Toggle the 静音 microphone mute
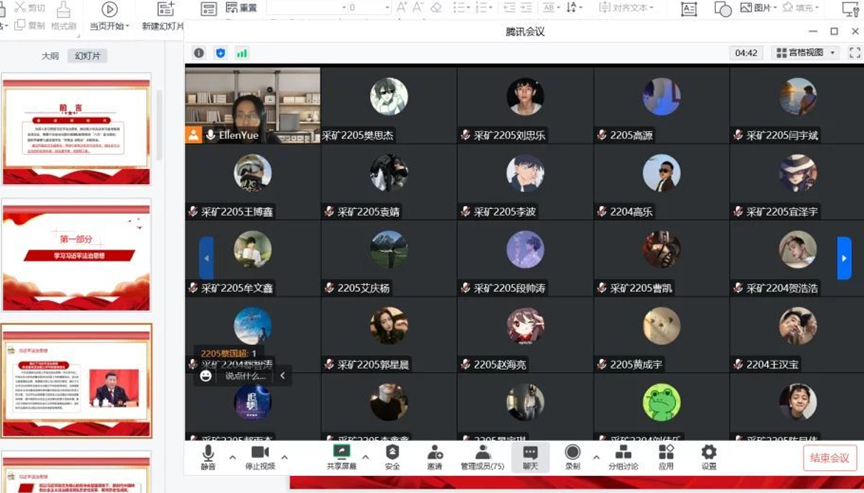The height and width of the screenshot is (493, 864). coord(208,456)
